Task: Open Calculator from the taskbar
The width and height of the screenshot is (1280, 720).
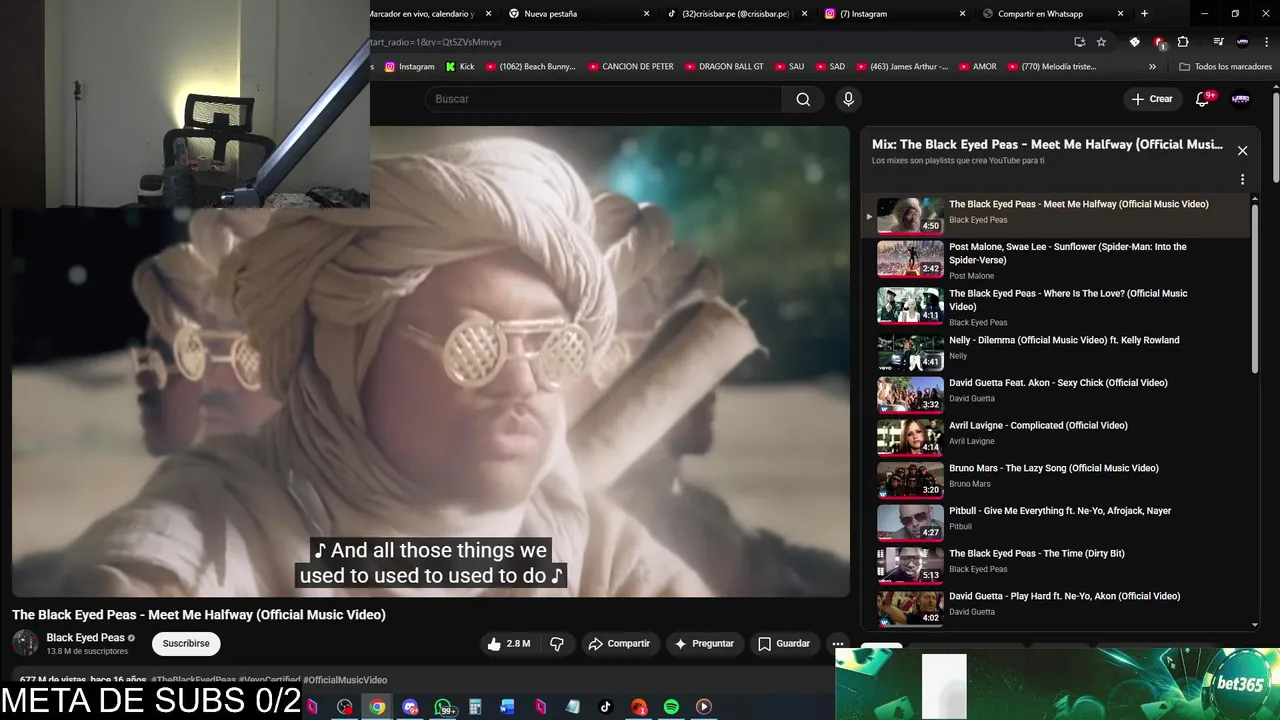Action: (x=475, y=707)
